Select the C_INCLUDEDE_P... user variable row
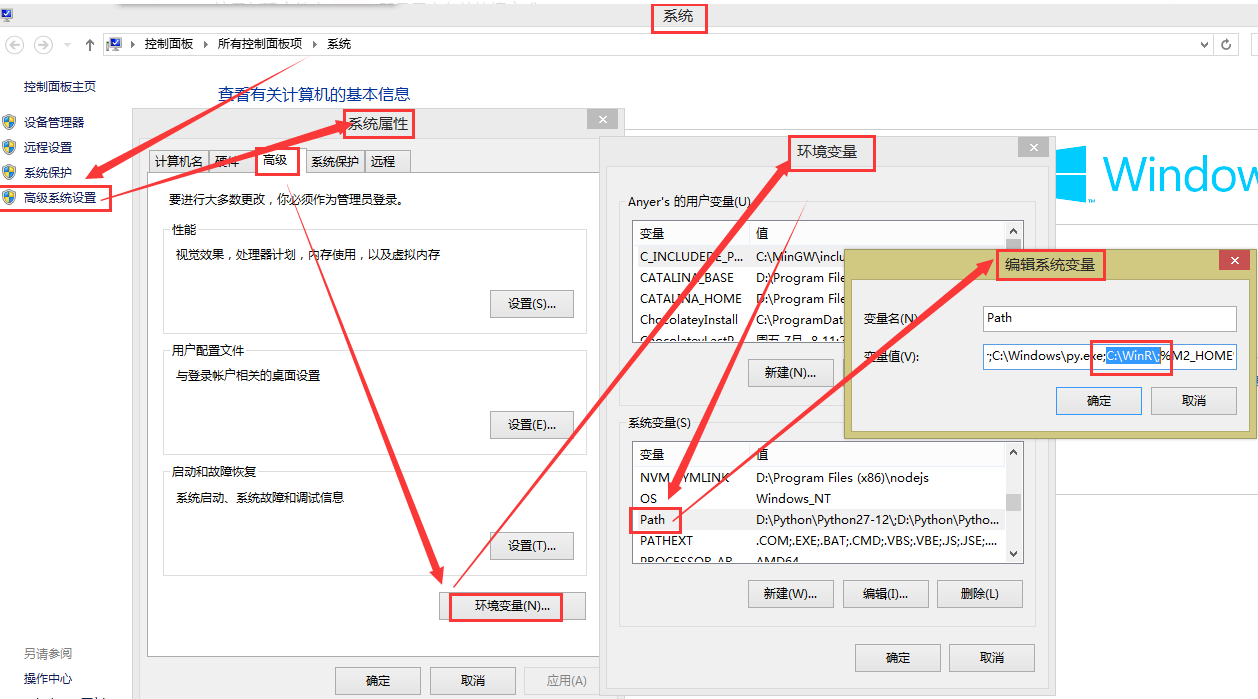Viewport: 1258px width, 699px height. coord(740,256)
